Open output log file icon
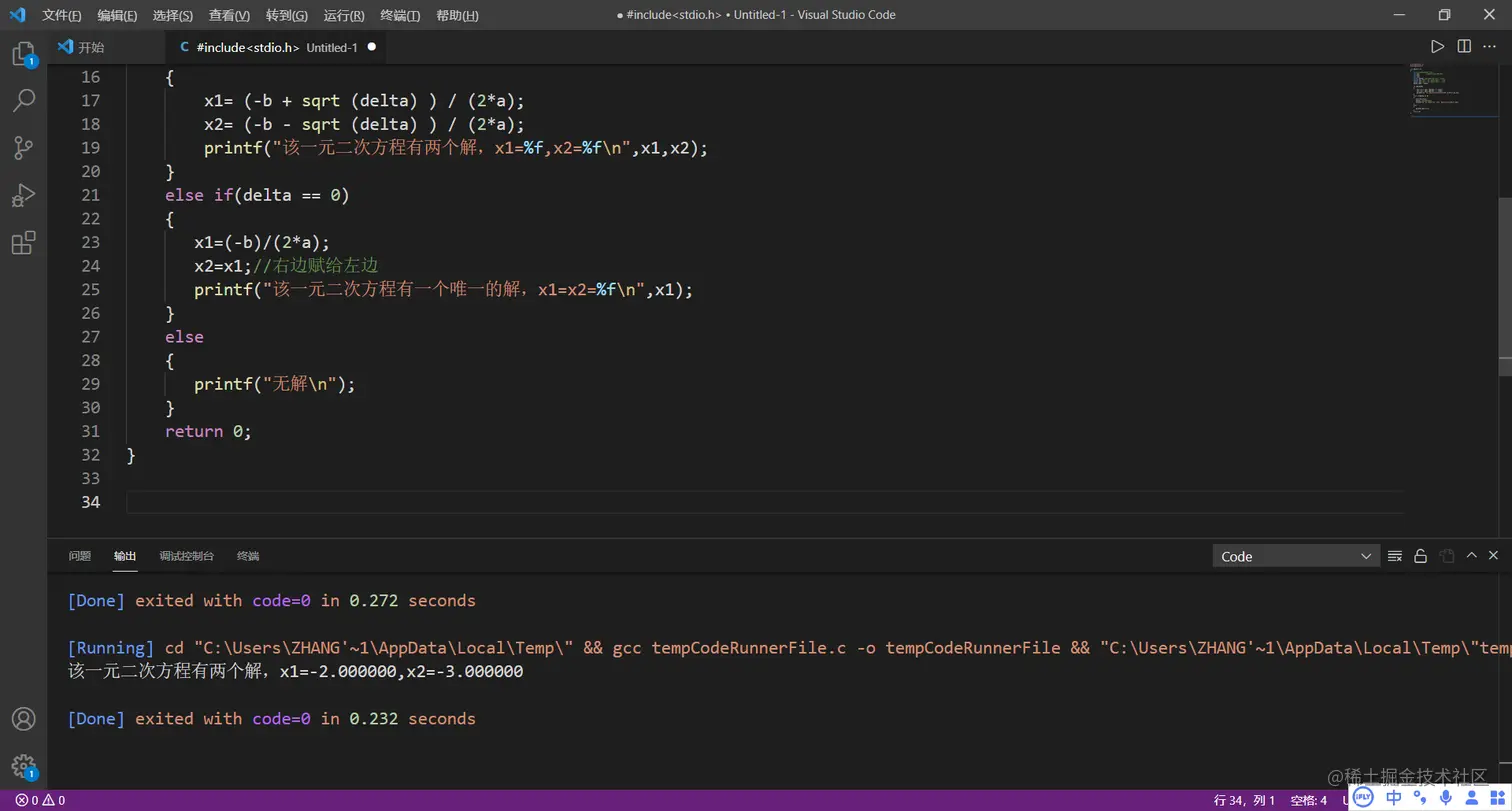 [1446, 556]
